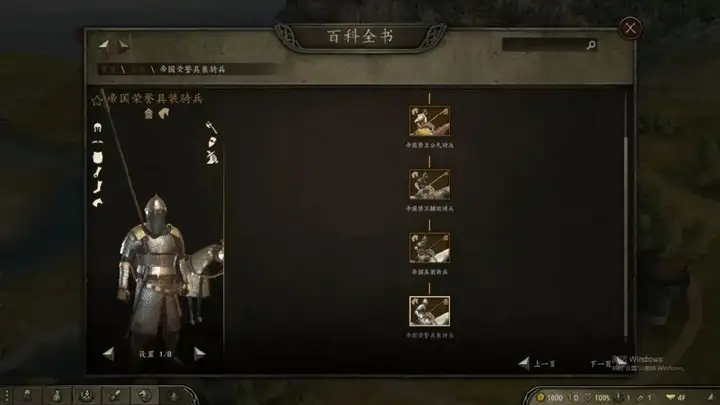The height and width of the screenshot is (405, 720).
Task: Go to previous page (上一页)
Action: [x=537, y=364]
